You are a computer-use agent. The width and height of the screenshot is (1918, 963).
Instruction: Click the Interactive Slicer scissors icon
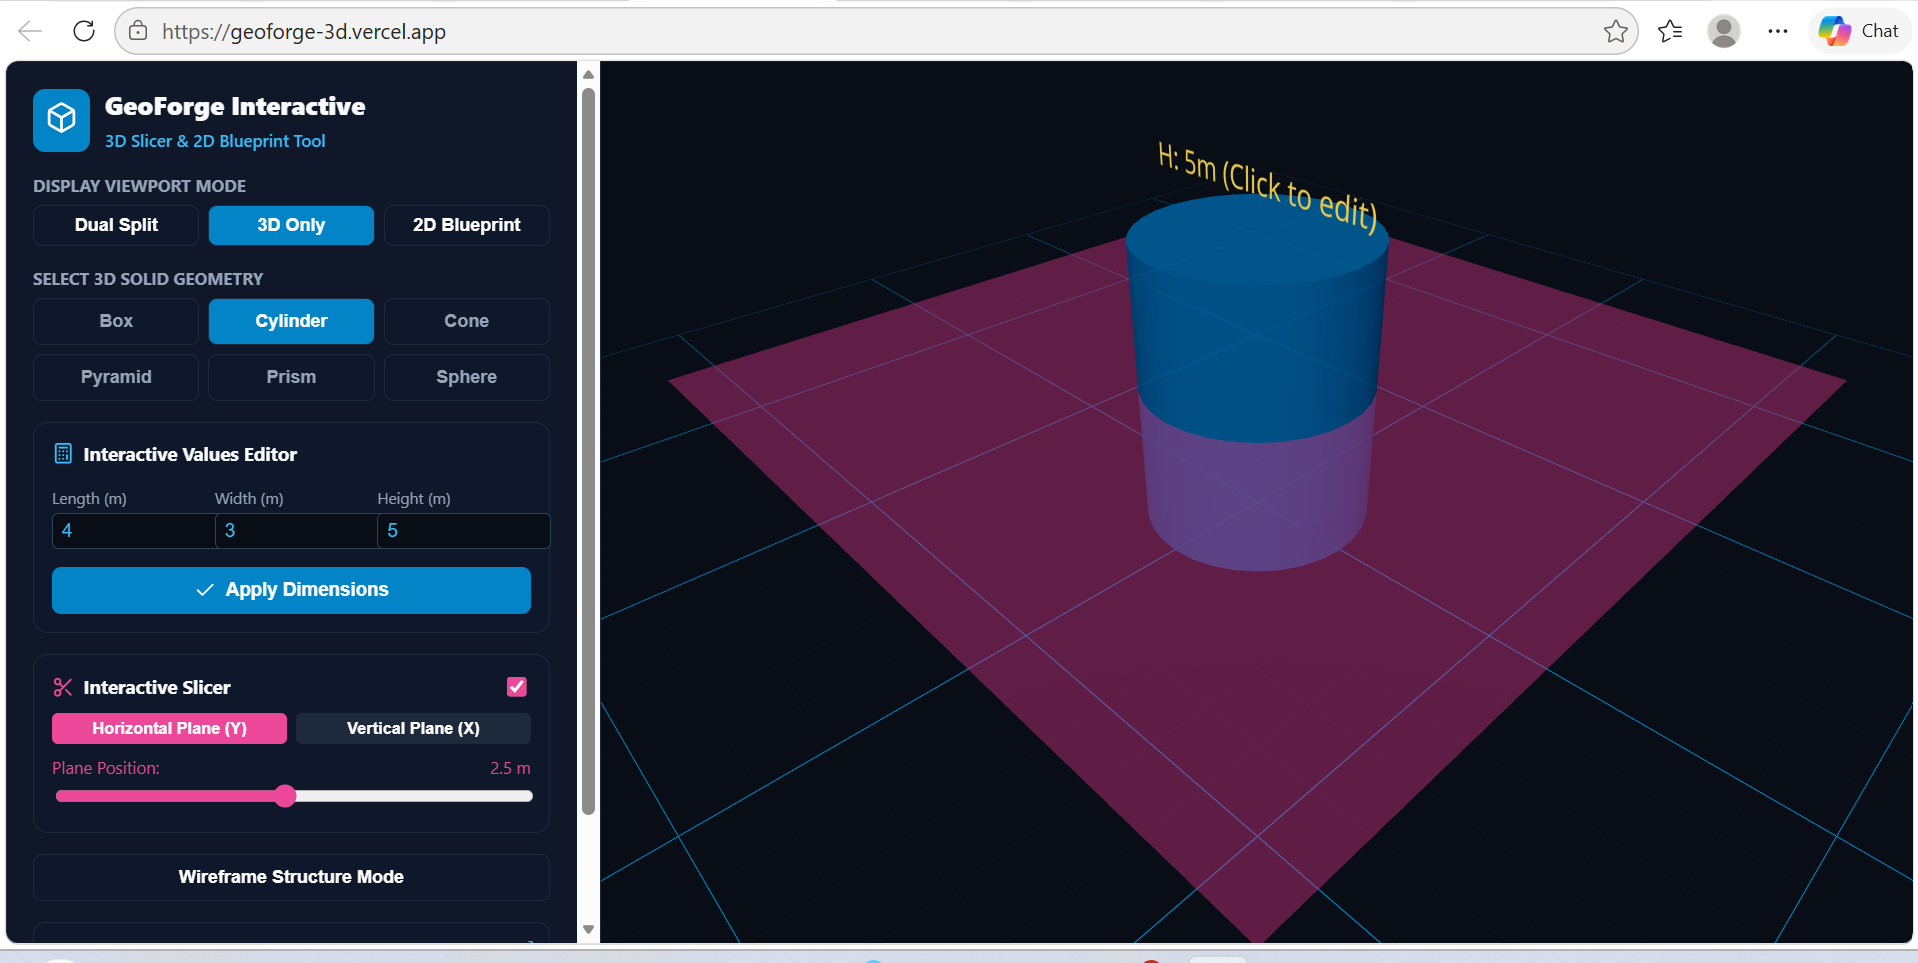pos(63,687)
